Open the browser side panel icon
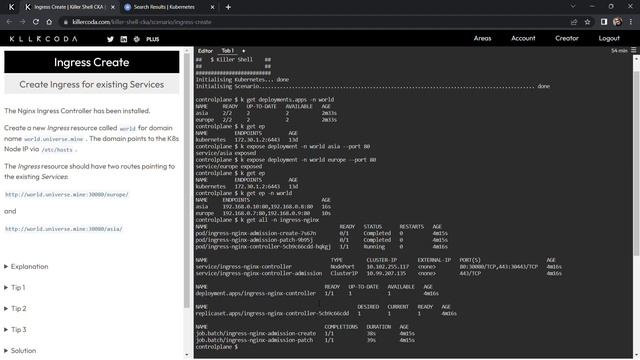The width and height of the screenshot is (640, 360). 604,22
